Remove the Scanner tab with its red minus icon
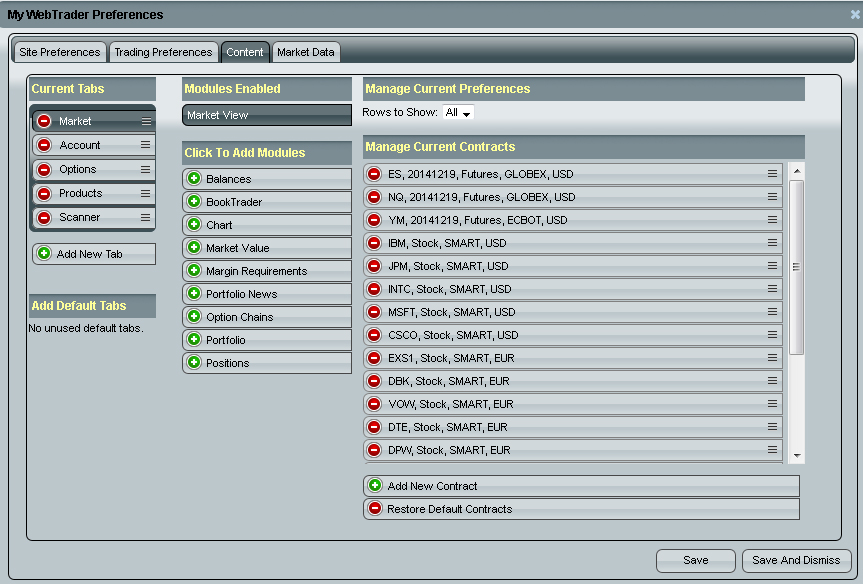 (x=44, y=217)
